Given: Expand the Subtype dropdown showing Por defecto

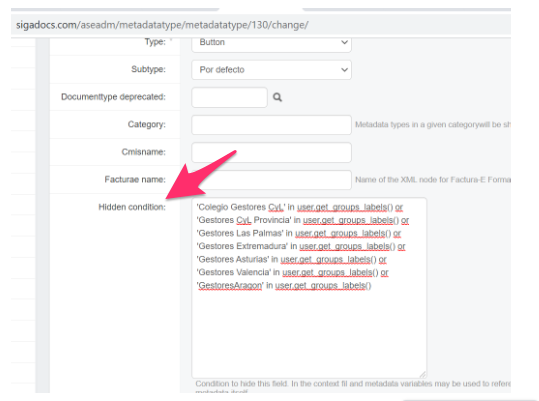Looking at the screenshot, I should coord(271,70).
